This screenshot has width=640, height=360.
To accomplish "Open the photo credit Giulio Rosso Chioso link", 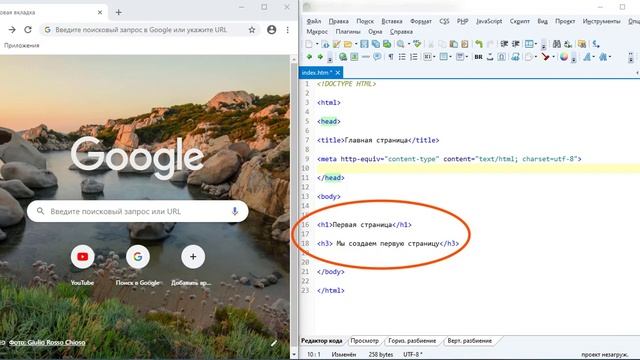I will click(x=47, y=342).
